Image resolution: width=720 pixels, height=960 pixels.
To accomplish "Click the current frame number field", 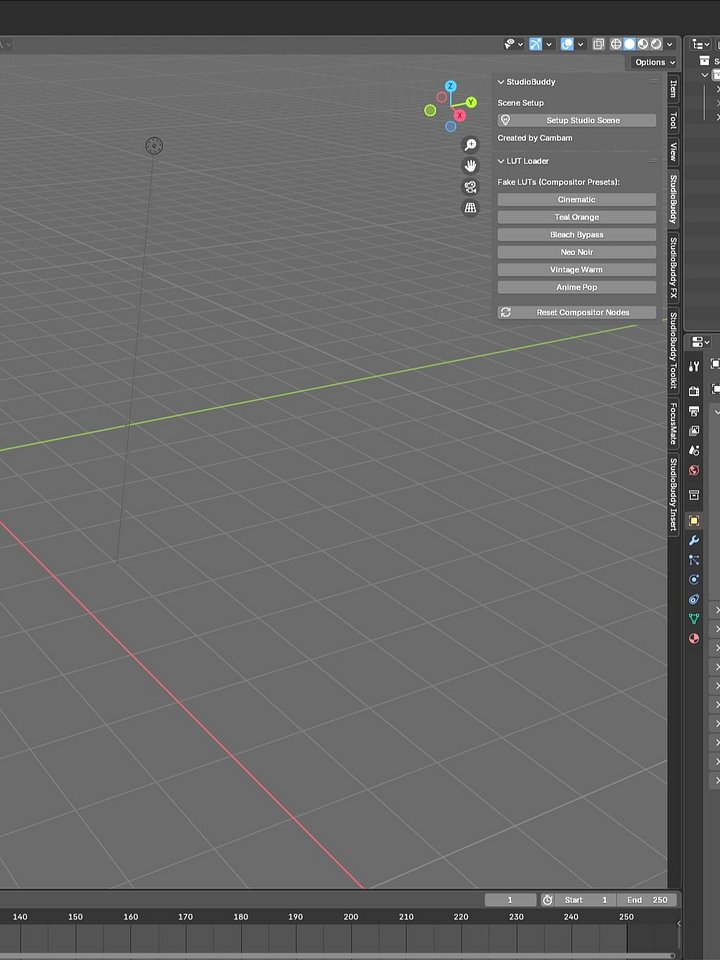I will 510,899.
